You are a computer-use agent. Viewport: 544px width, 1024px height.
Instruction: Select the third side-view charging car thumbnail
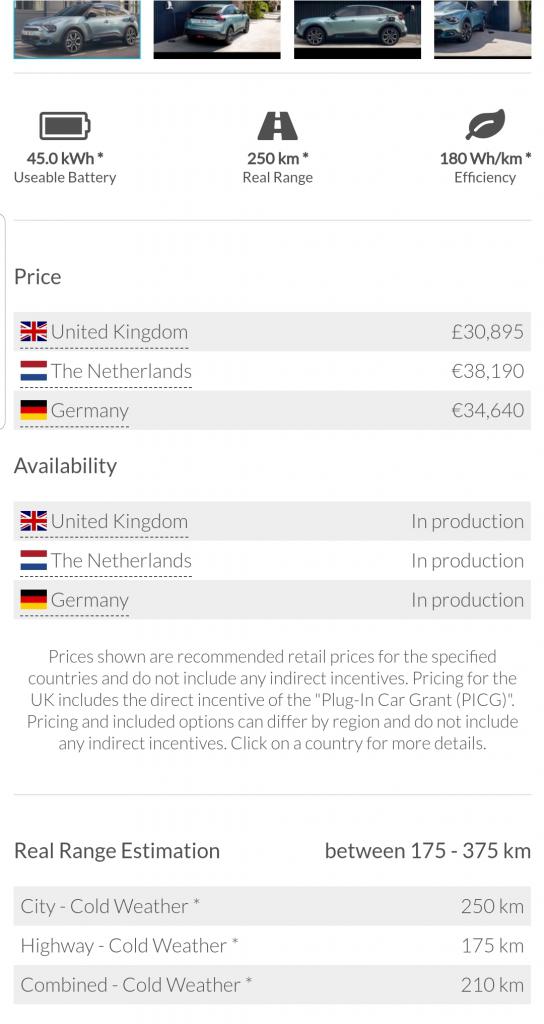click(x=357, y=29)
